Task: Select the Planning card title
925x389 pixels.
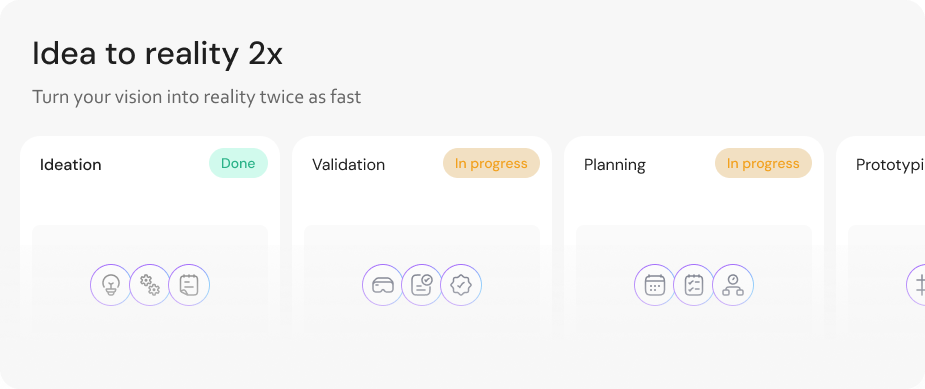Action: [x=615, y=165]
